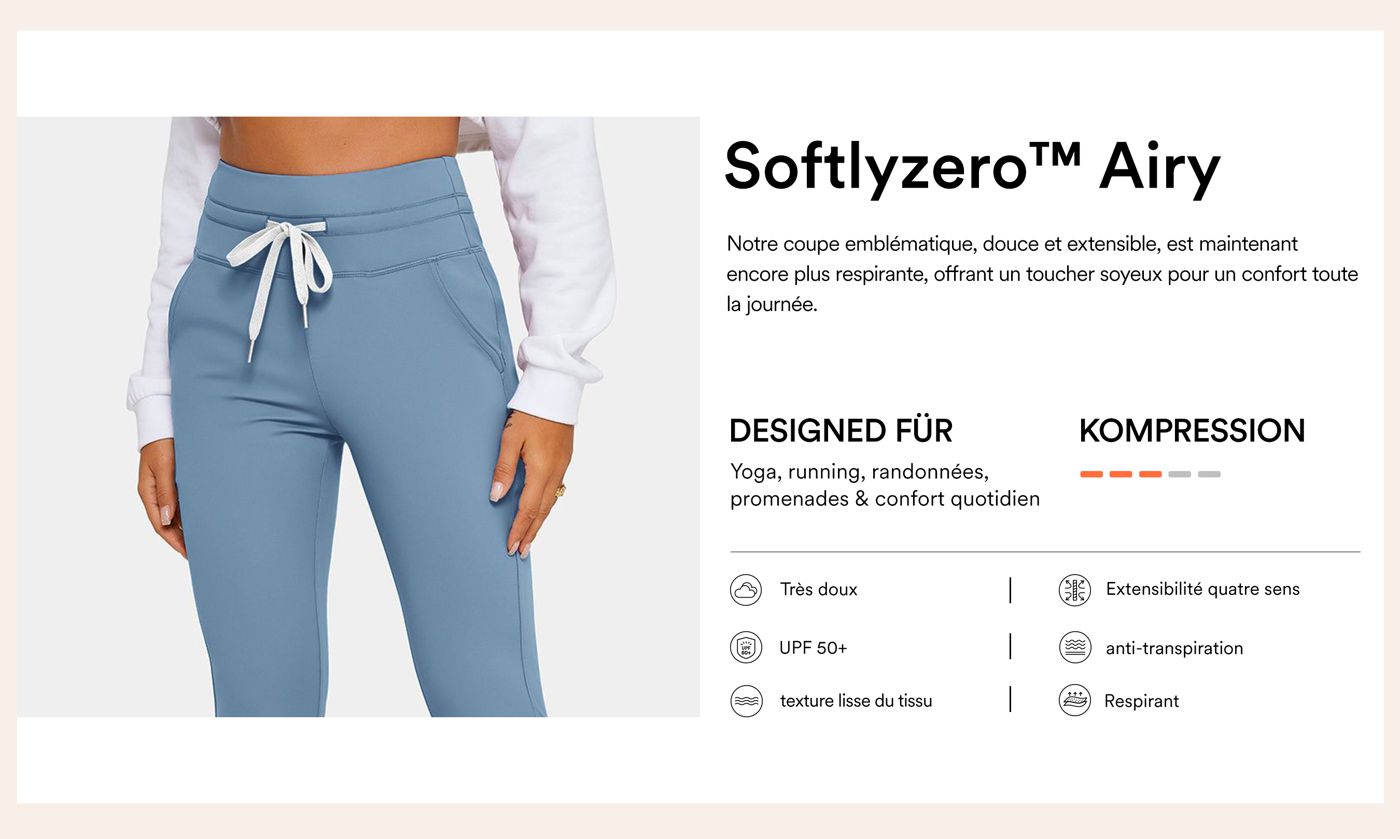Click the DESIGNED FÜR heading
1400x839 pixels.
point(841,431)
